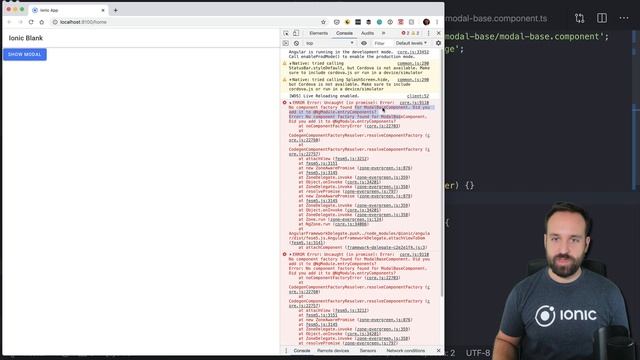Click the SHOW MODAL button
Image resolution: width=640 pixels, height=360 pixels.
tap(24, 54)
